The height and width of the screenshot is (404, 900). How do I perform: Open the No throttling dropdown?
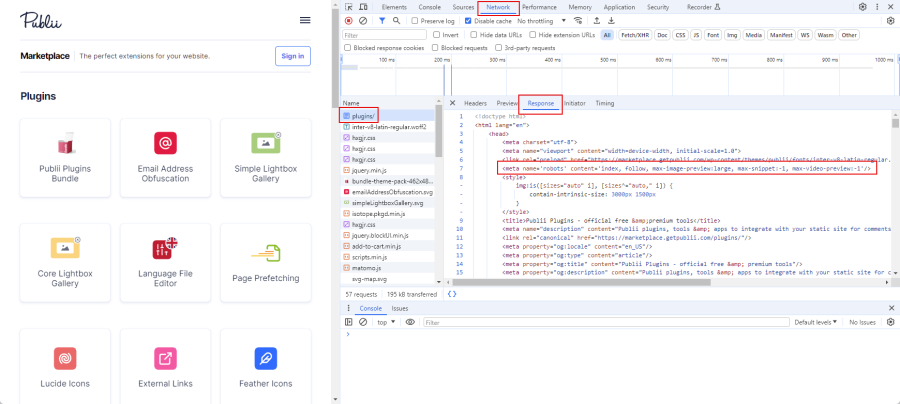click(542, 21)
